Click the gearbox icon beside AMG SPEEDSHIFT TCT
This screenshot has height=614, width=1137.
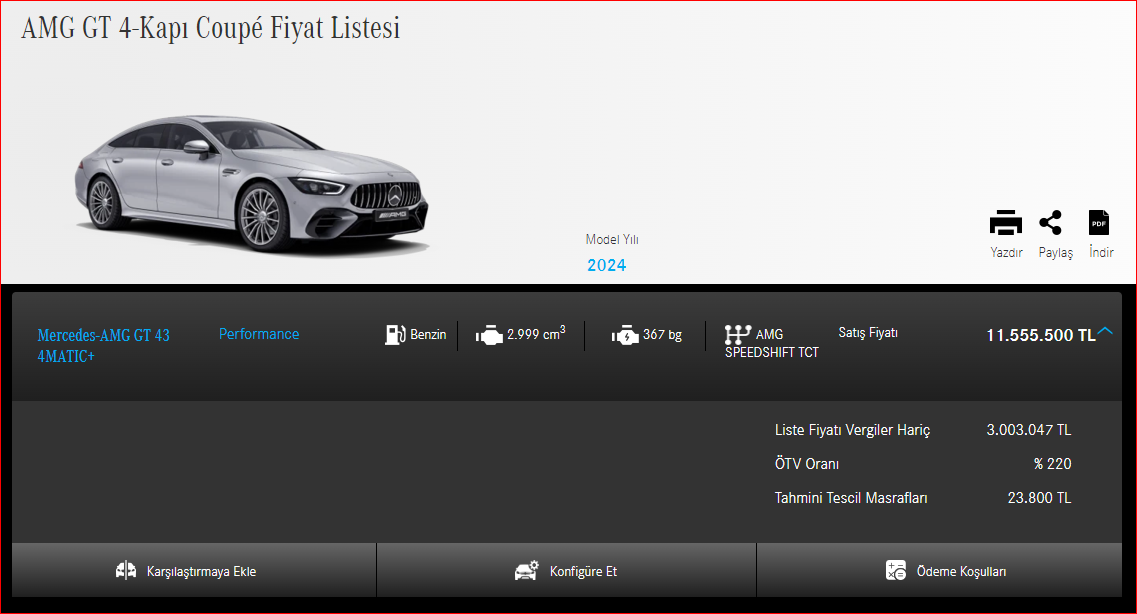tap(737, 334)
